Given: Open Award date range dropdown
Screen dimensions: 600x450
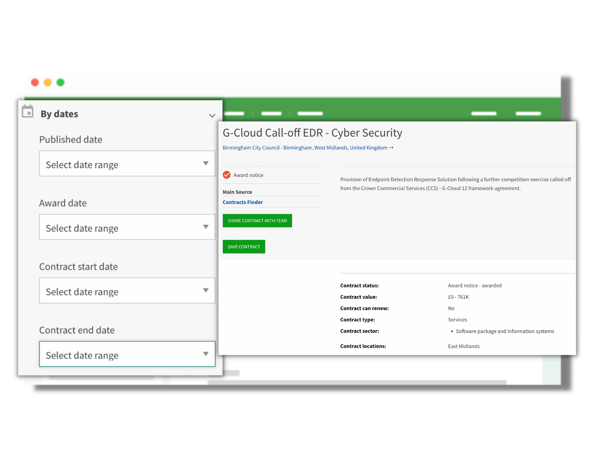Looking at the screenshot, I should pyautogui.click(x=127, y=227).
